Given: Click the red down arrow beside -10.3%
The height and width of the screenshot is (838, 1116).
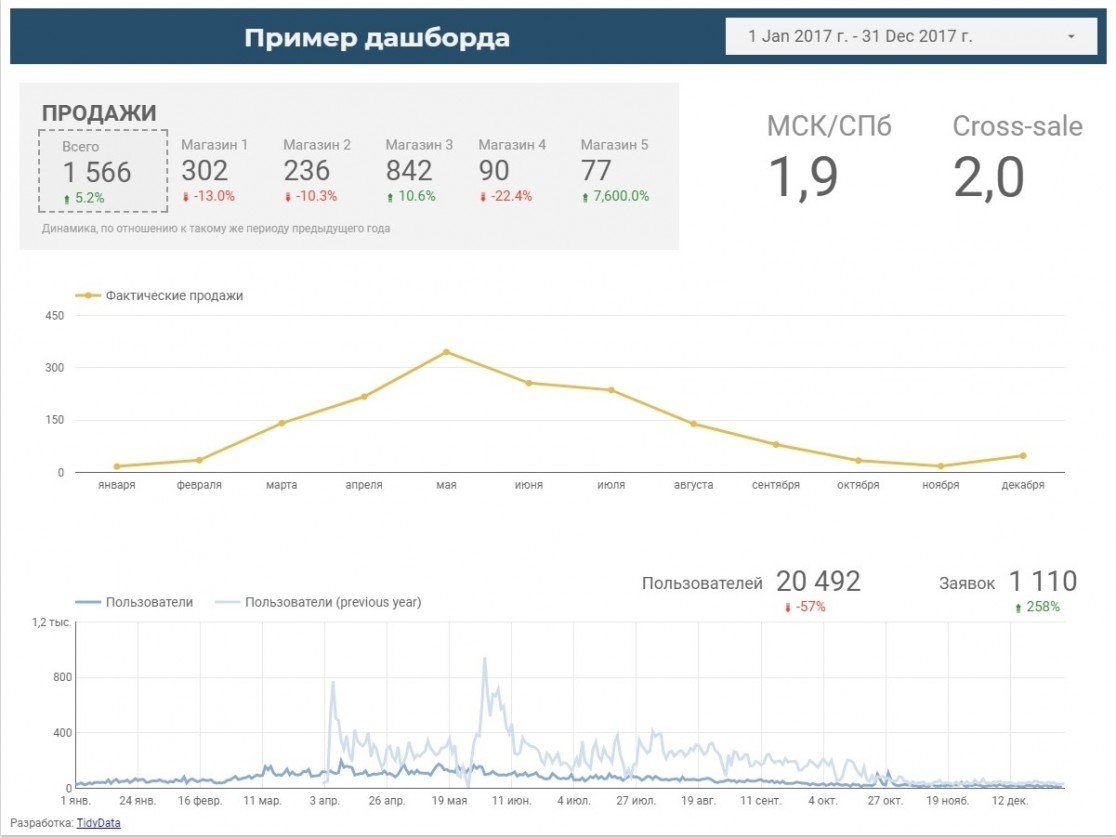Looking at the screenshot, I should pyautogui.click(x=288, y=197).
